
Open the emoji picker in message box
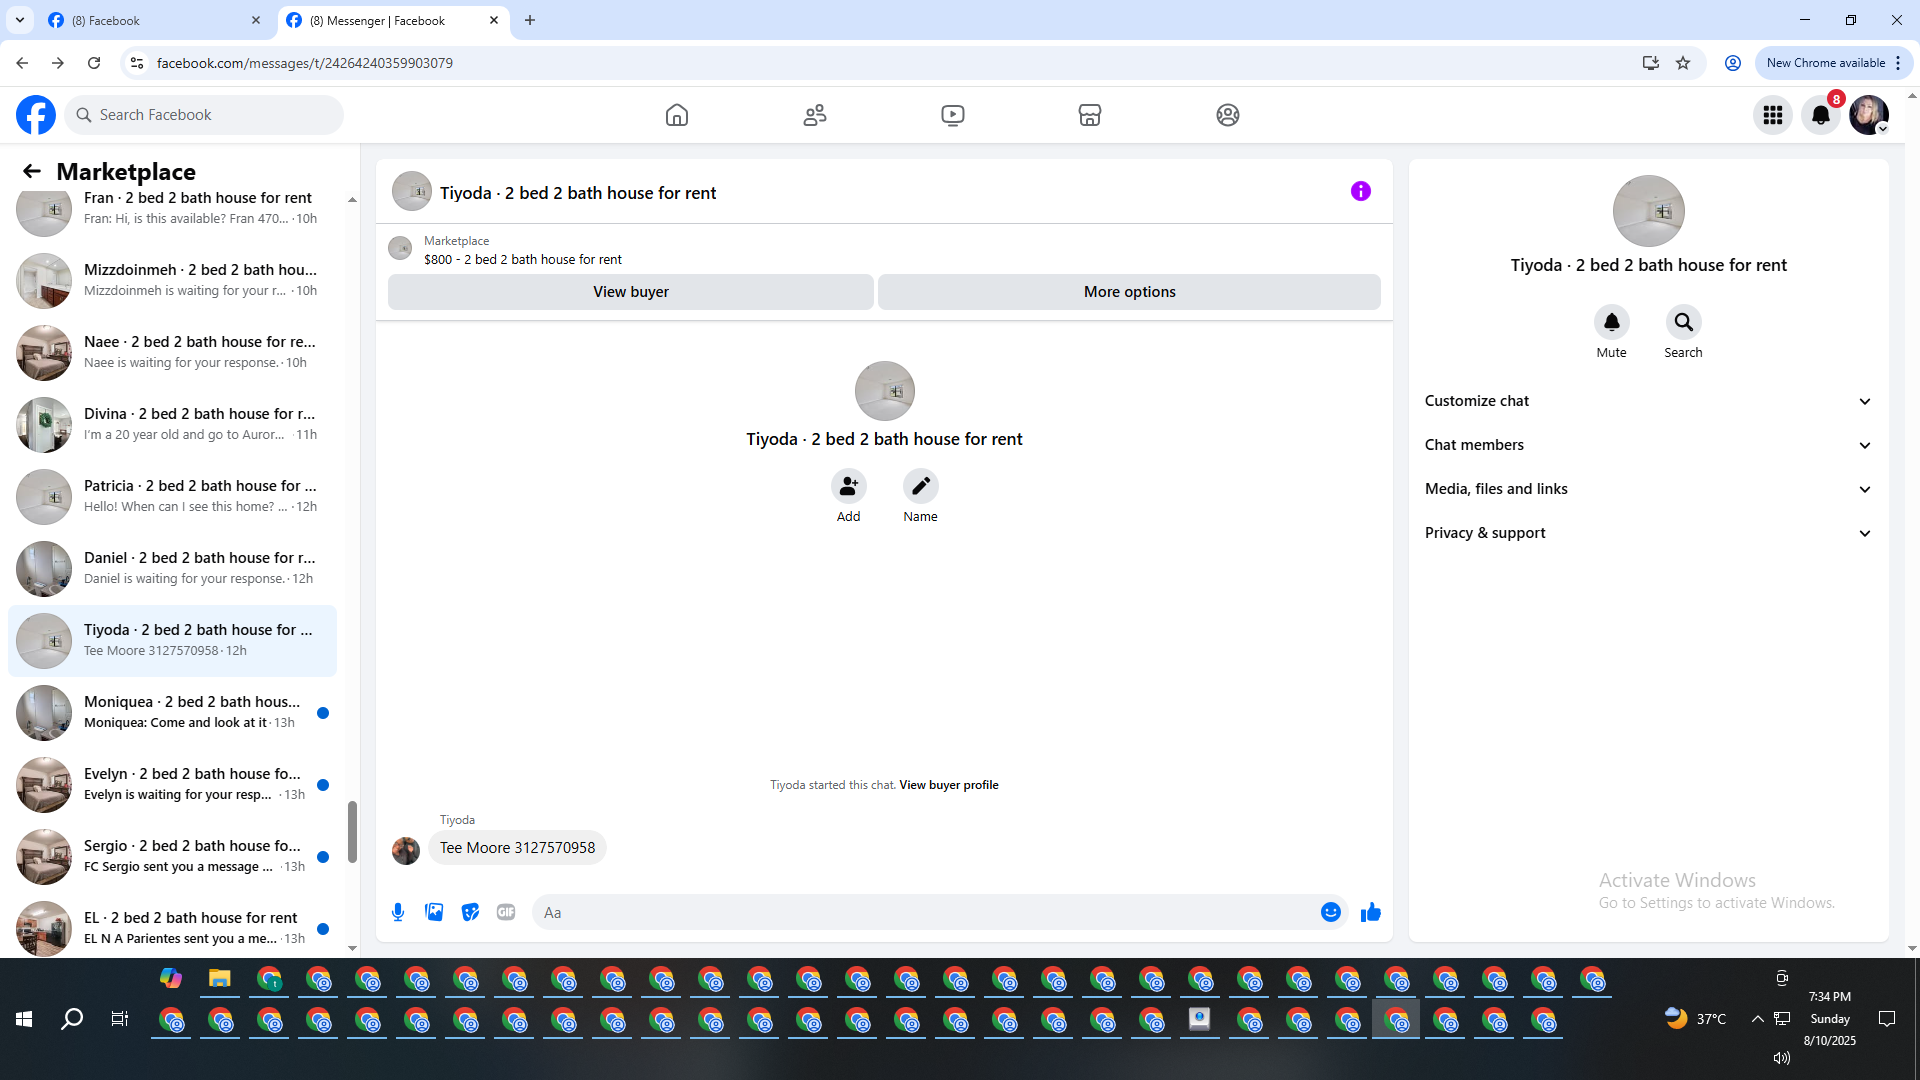1330,912
